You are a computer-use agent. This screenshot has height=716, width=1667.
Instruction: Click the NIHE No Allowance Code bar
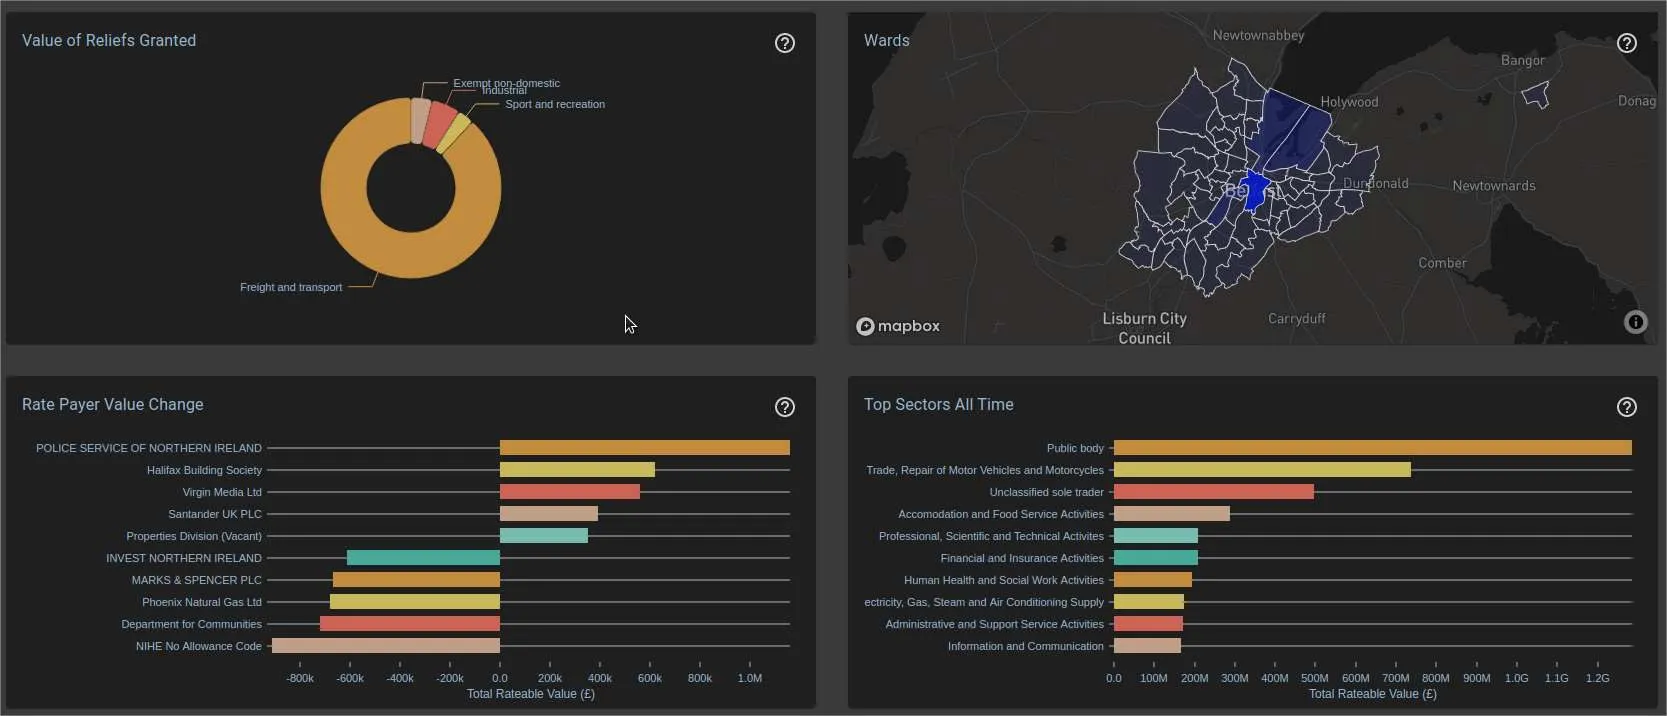pos(386,646)
